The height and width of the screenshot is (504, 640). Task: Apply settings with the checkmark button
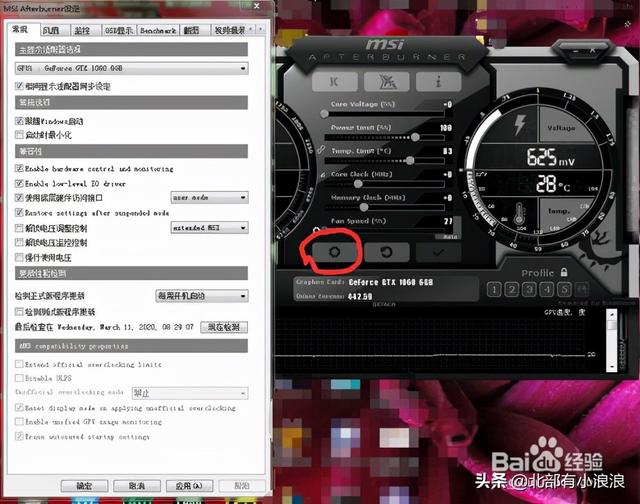(438, 252)
